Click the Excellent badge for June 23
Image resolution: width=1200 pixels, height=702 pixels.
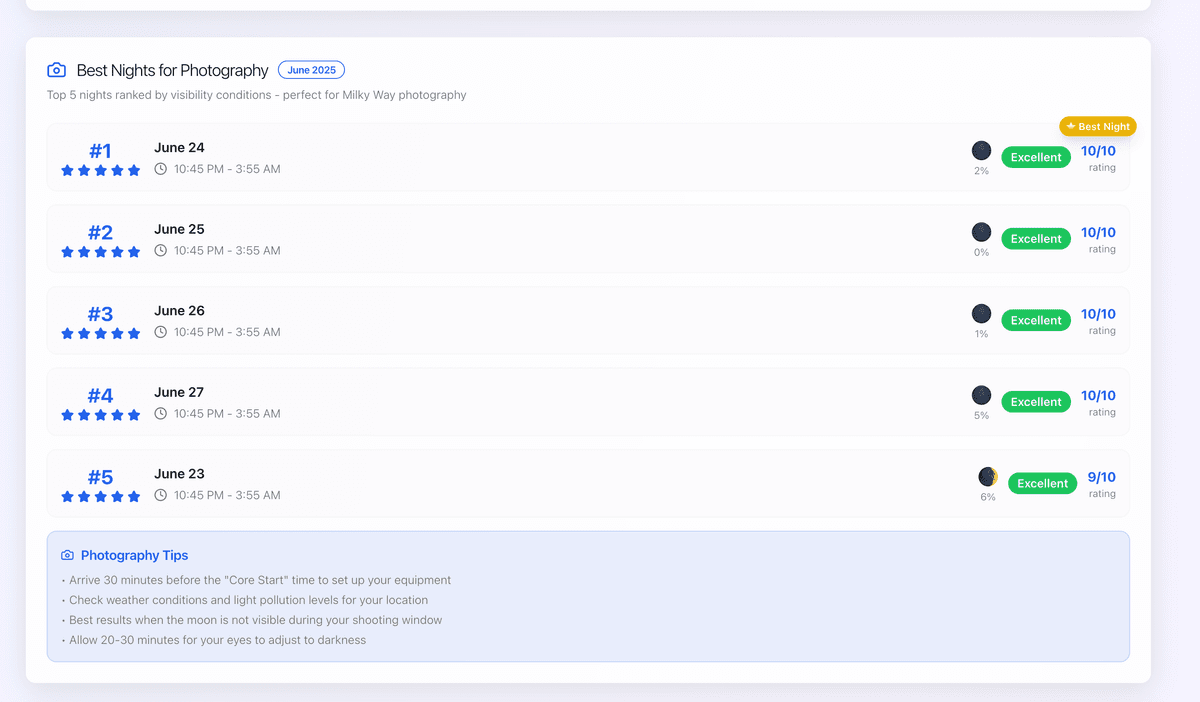pyautogui.click(x=1042, y=484)
